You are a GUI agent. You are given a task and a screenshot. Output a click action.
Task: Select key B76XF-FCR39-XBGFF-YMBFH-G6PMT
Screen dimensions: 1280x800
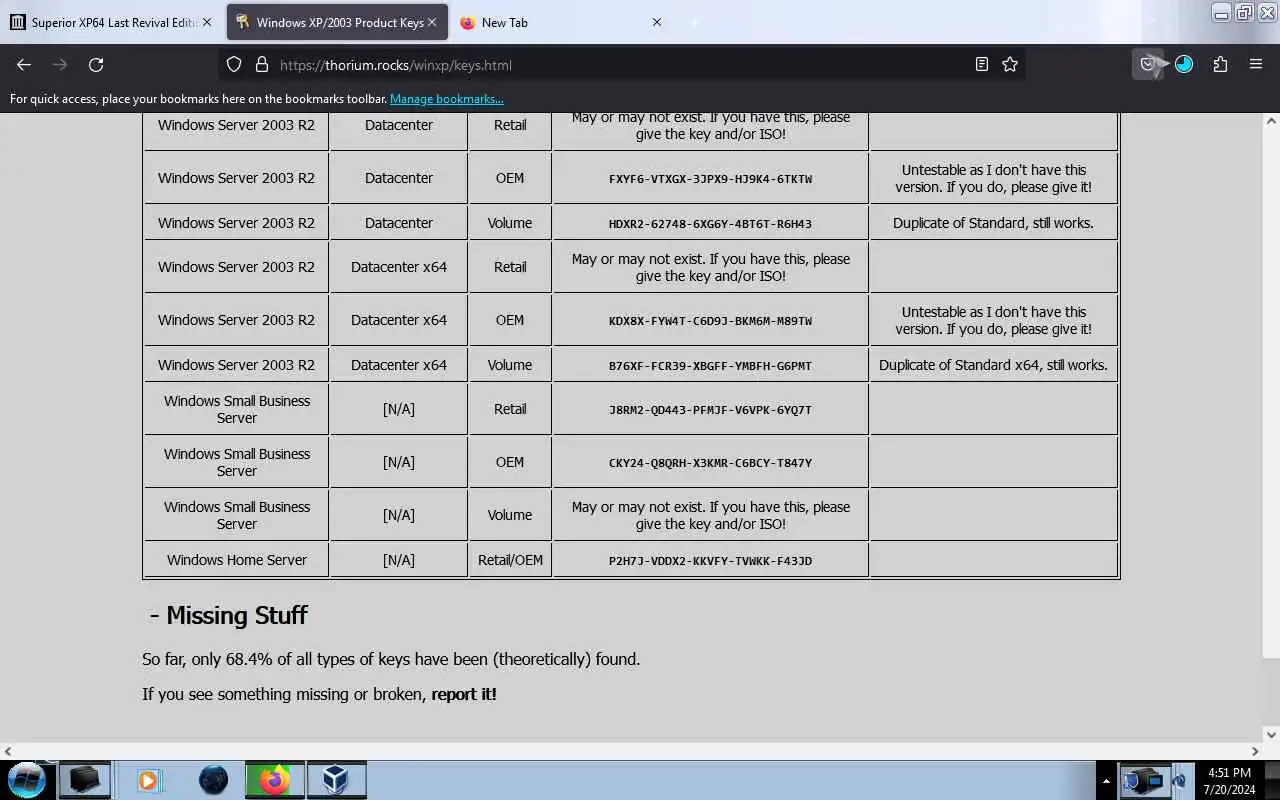710,366
